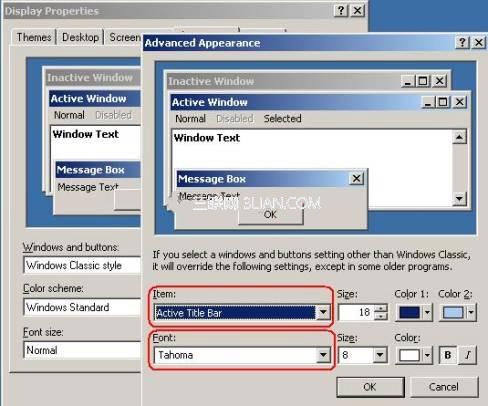Click the Window Text in Display Properties preview
The width and height of the screenshot is (488, 406).
85,134
